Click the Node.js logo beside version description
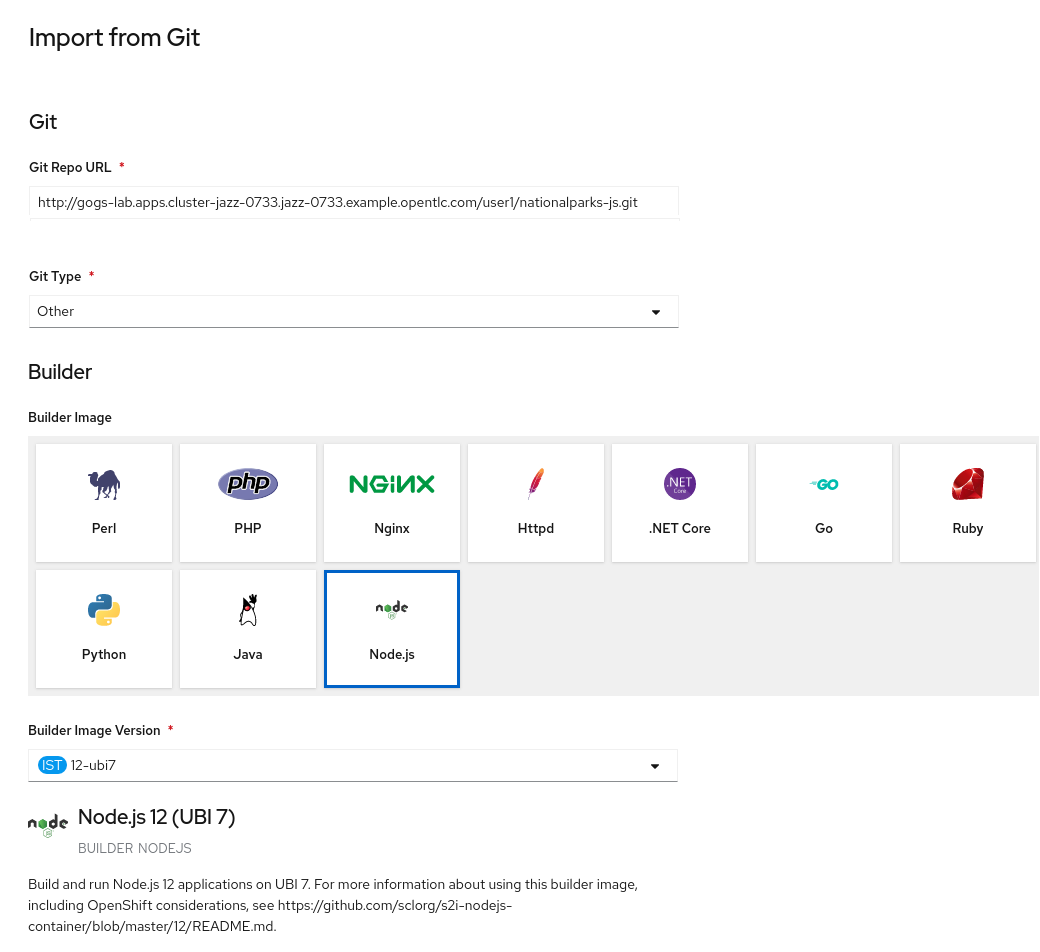The height and width of the screenshot is (952, 1040). click(48, 825)
